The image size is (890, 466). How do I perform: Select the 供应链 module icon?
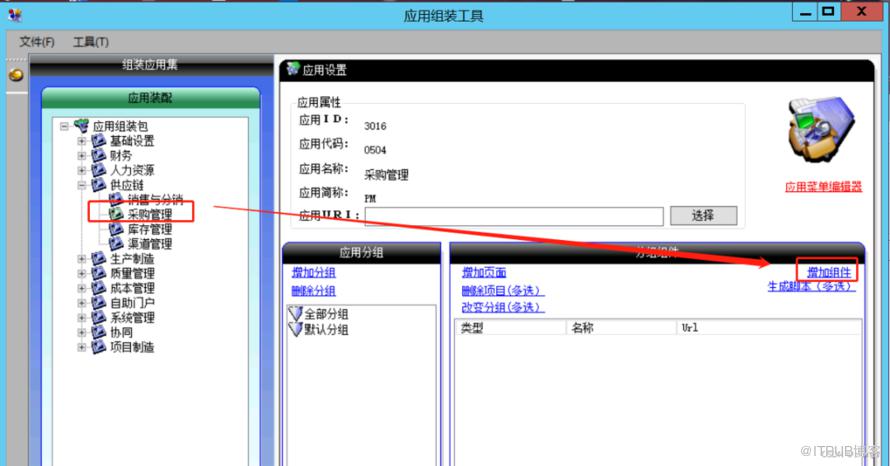(x=99, y=184)
